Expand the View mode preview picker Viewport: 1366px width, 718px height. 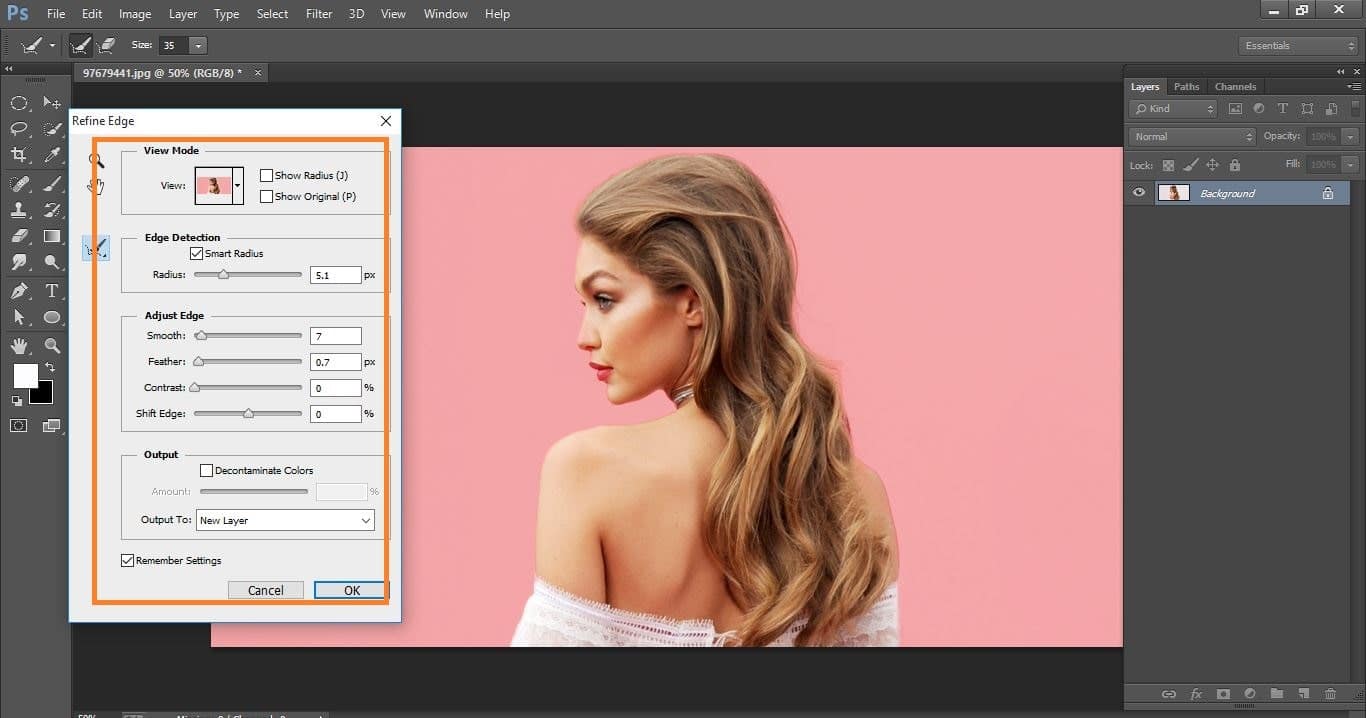(236, 185)
